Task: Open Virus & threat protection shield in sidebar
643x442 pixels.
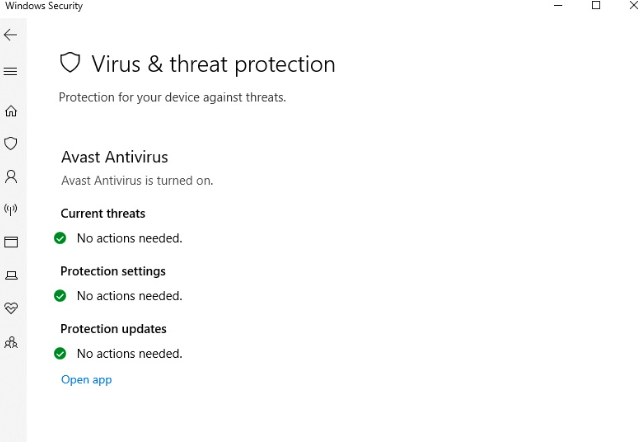Action: point(11,144)
